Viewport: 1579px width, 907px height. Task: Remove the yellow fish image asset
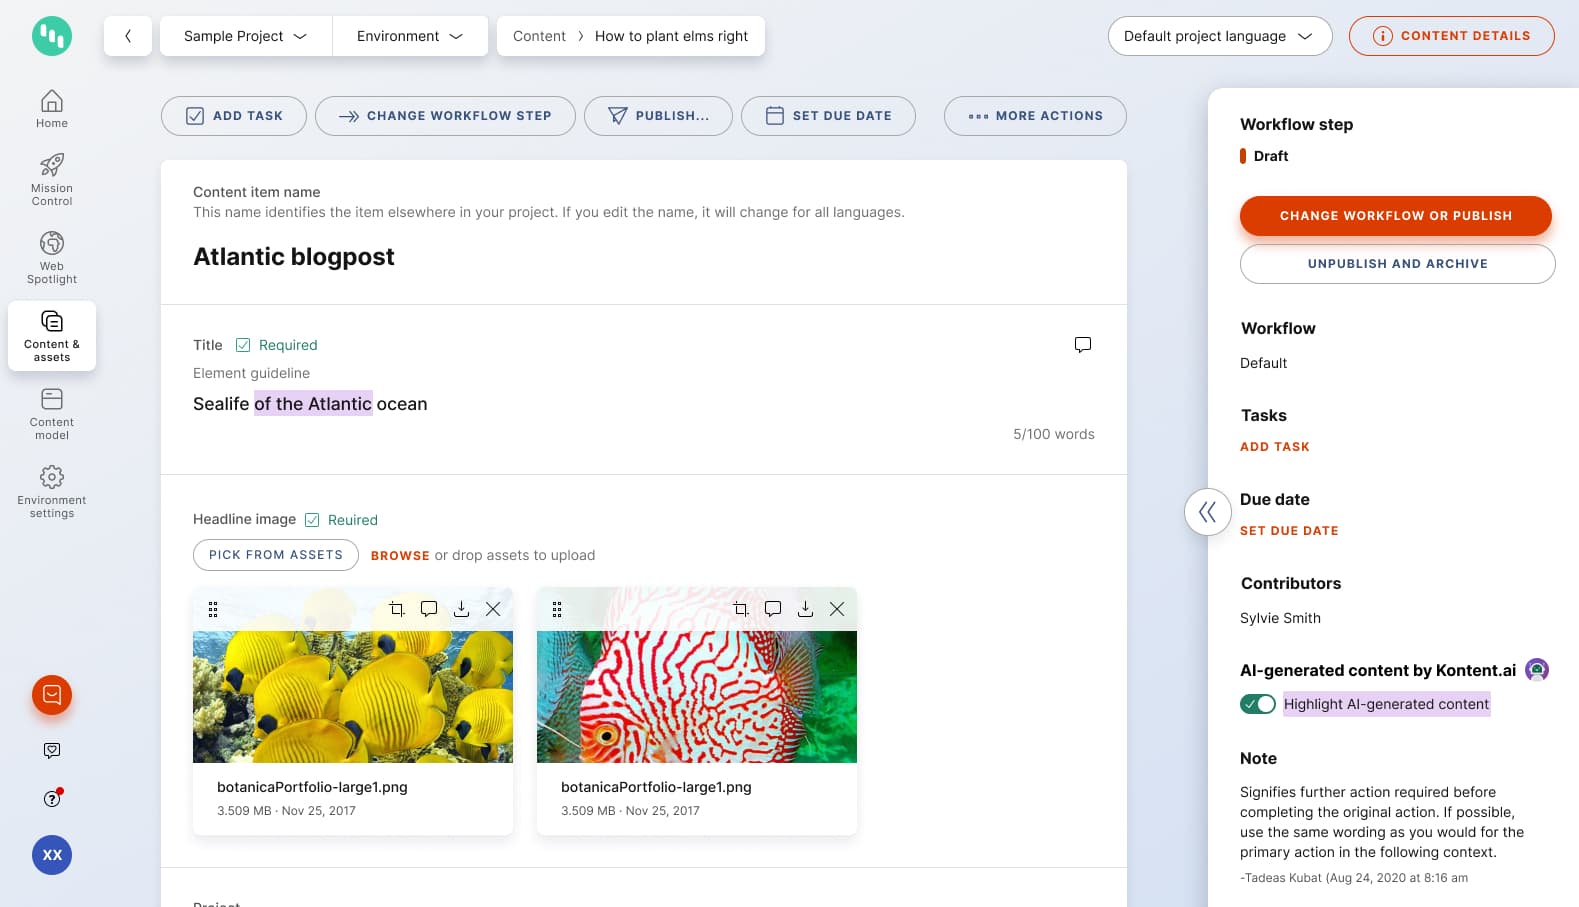tap(493, 609)
